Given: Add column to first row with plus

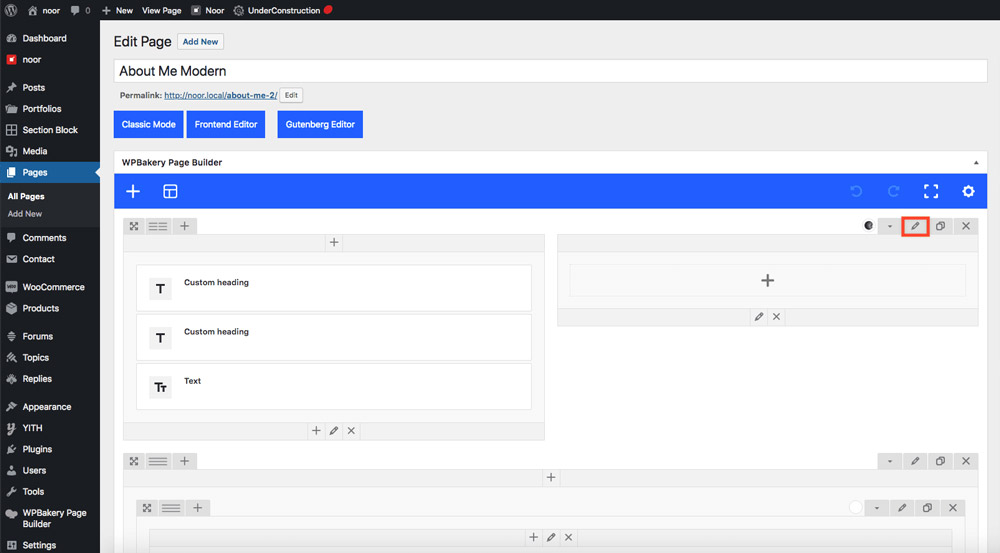Looking at the screenshot, I should click(x=184, y=226).
